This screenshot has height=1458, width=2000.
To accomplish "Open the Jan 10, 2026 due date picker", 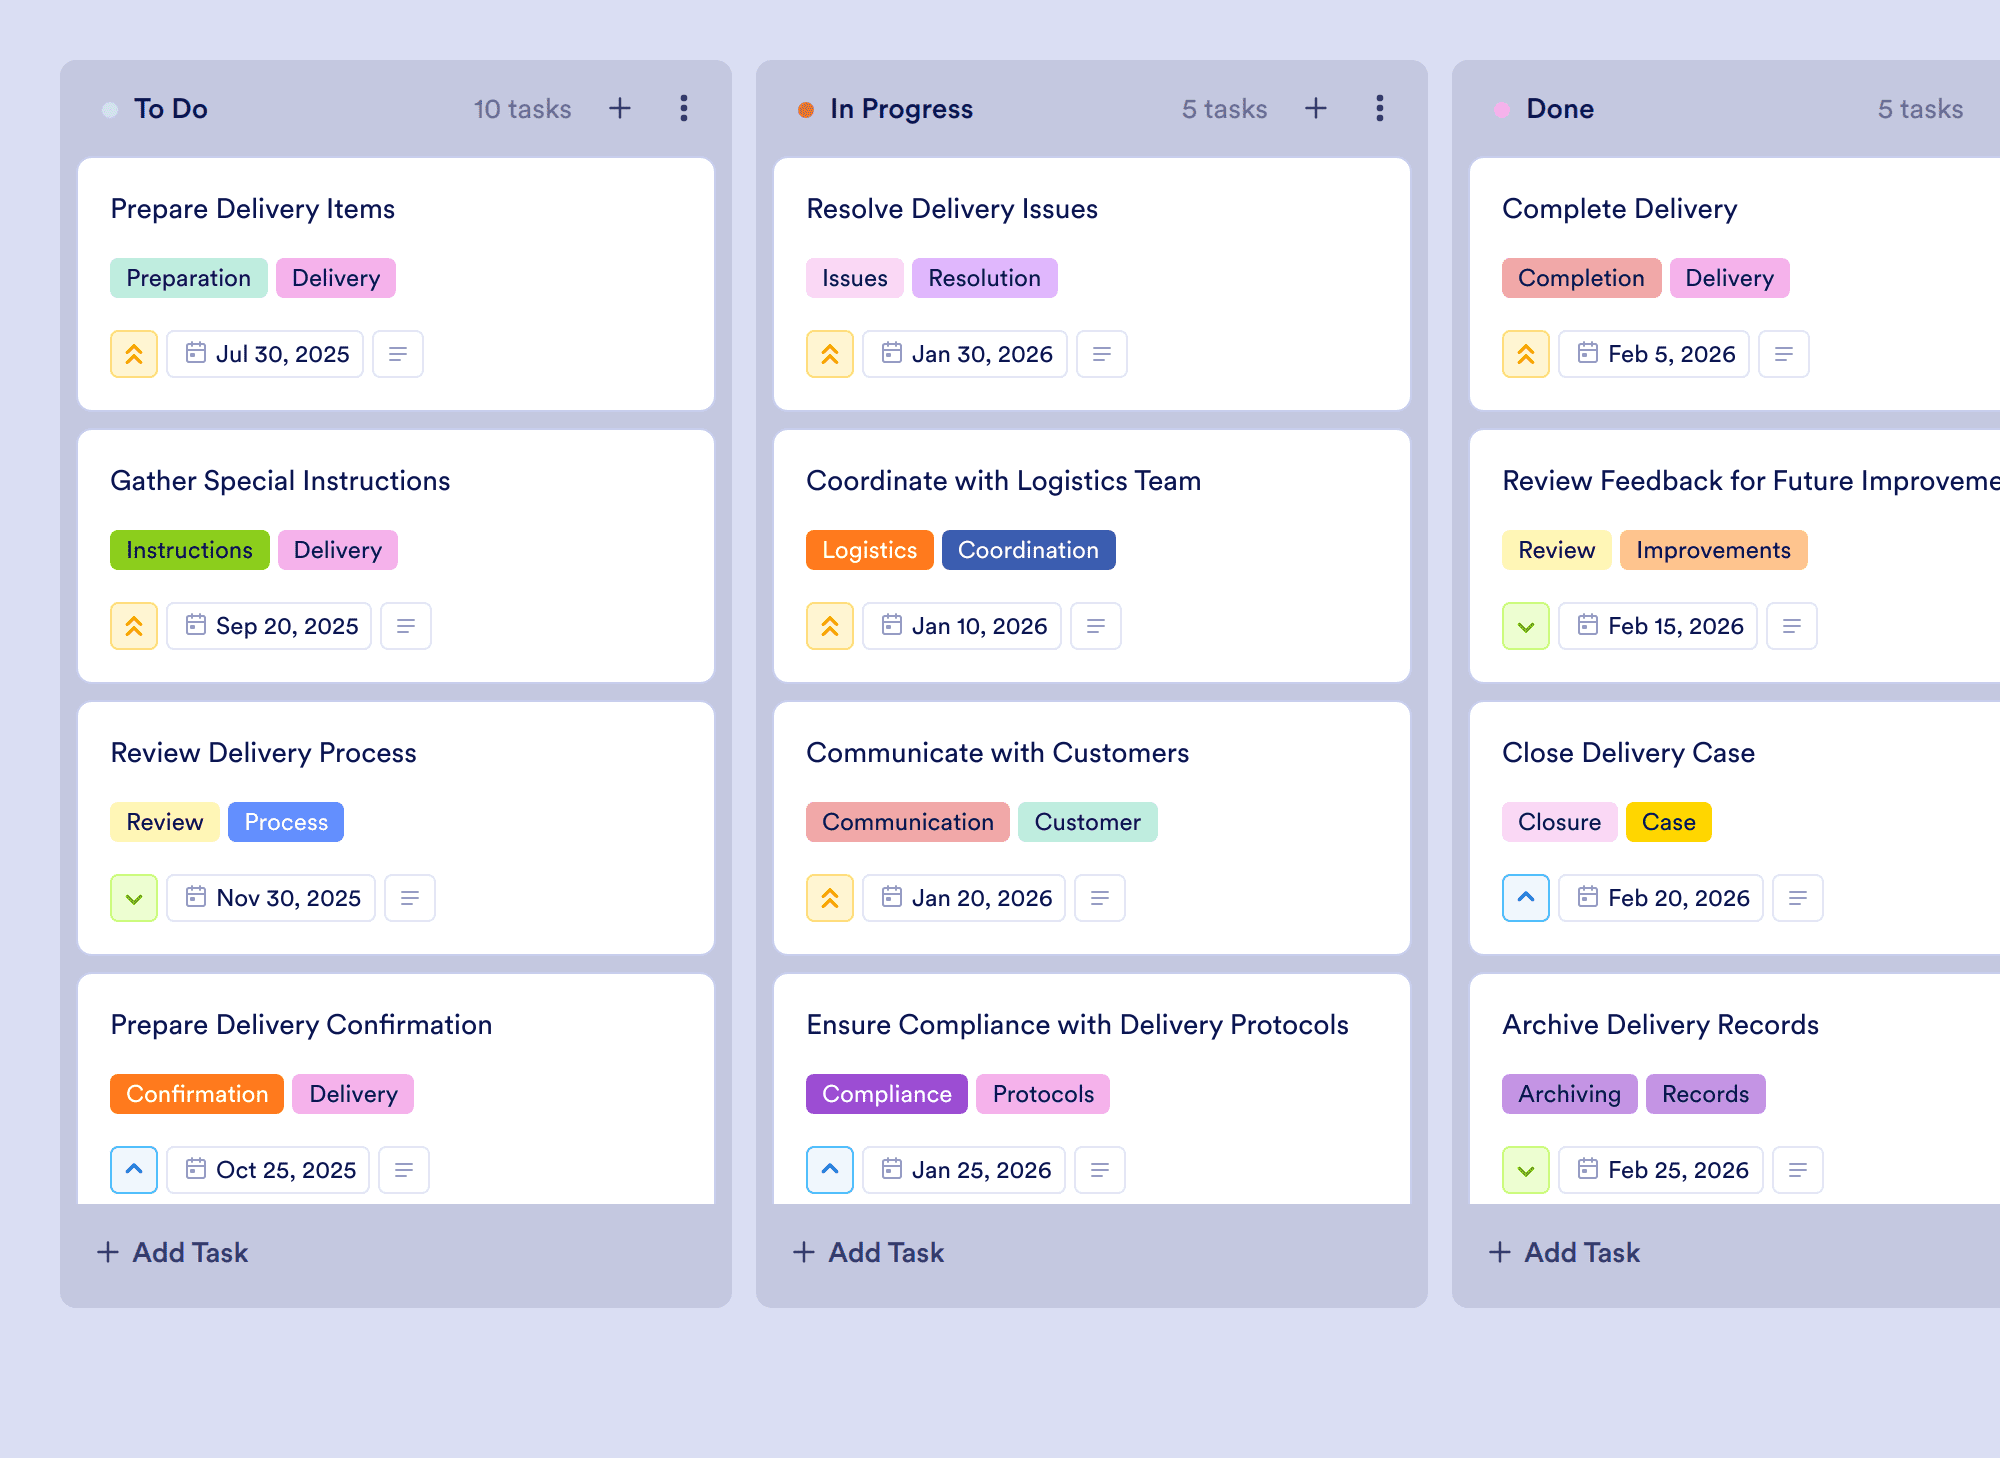I will [962, 626].
